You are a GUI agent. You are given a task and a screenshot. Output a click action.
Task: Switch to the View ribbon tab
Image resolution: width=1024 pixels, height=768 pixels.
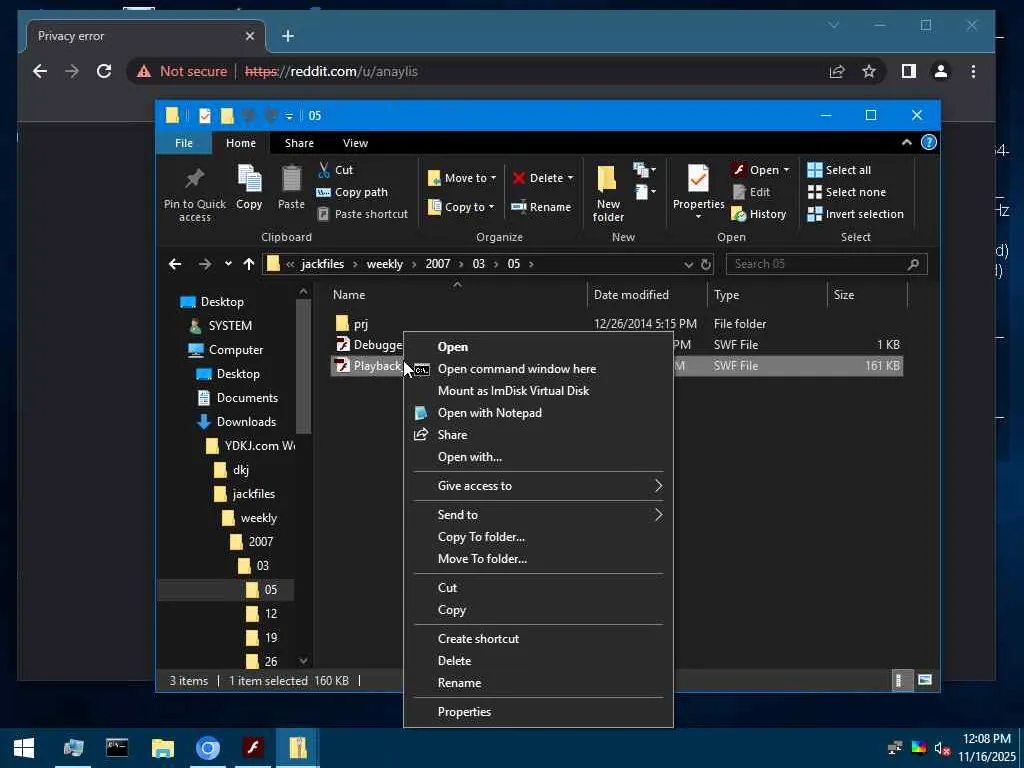(355, 143)
